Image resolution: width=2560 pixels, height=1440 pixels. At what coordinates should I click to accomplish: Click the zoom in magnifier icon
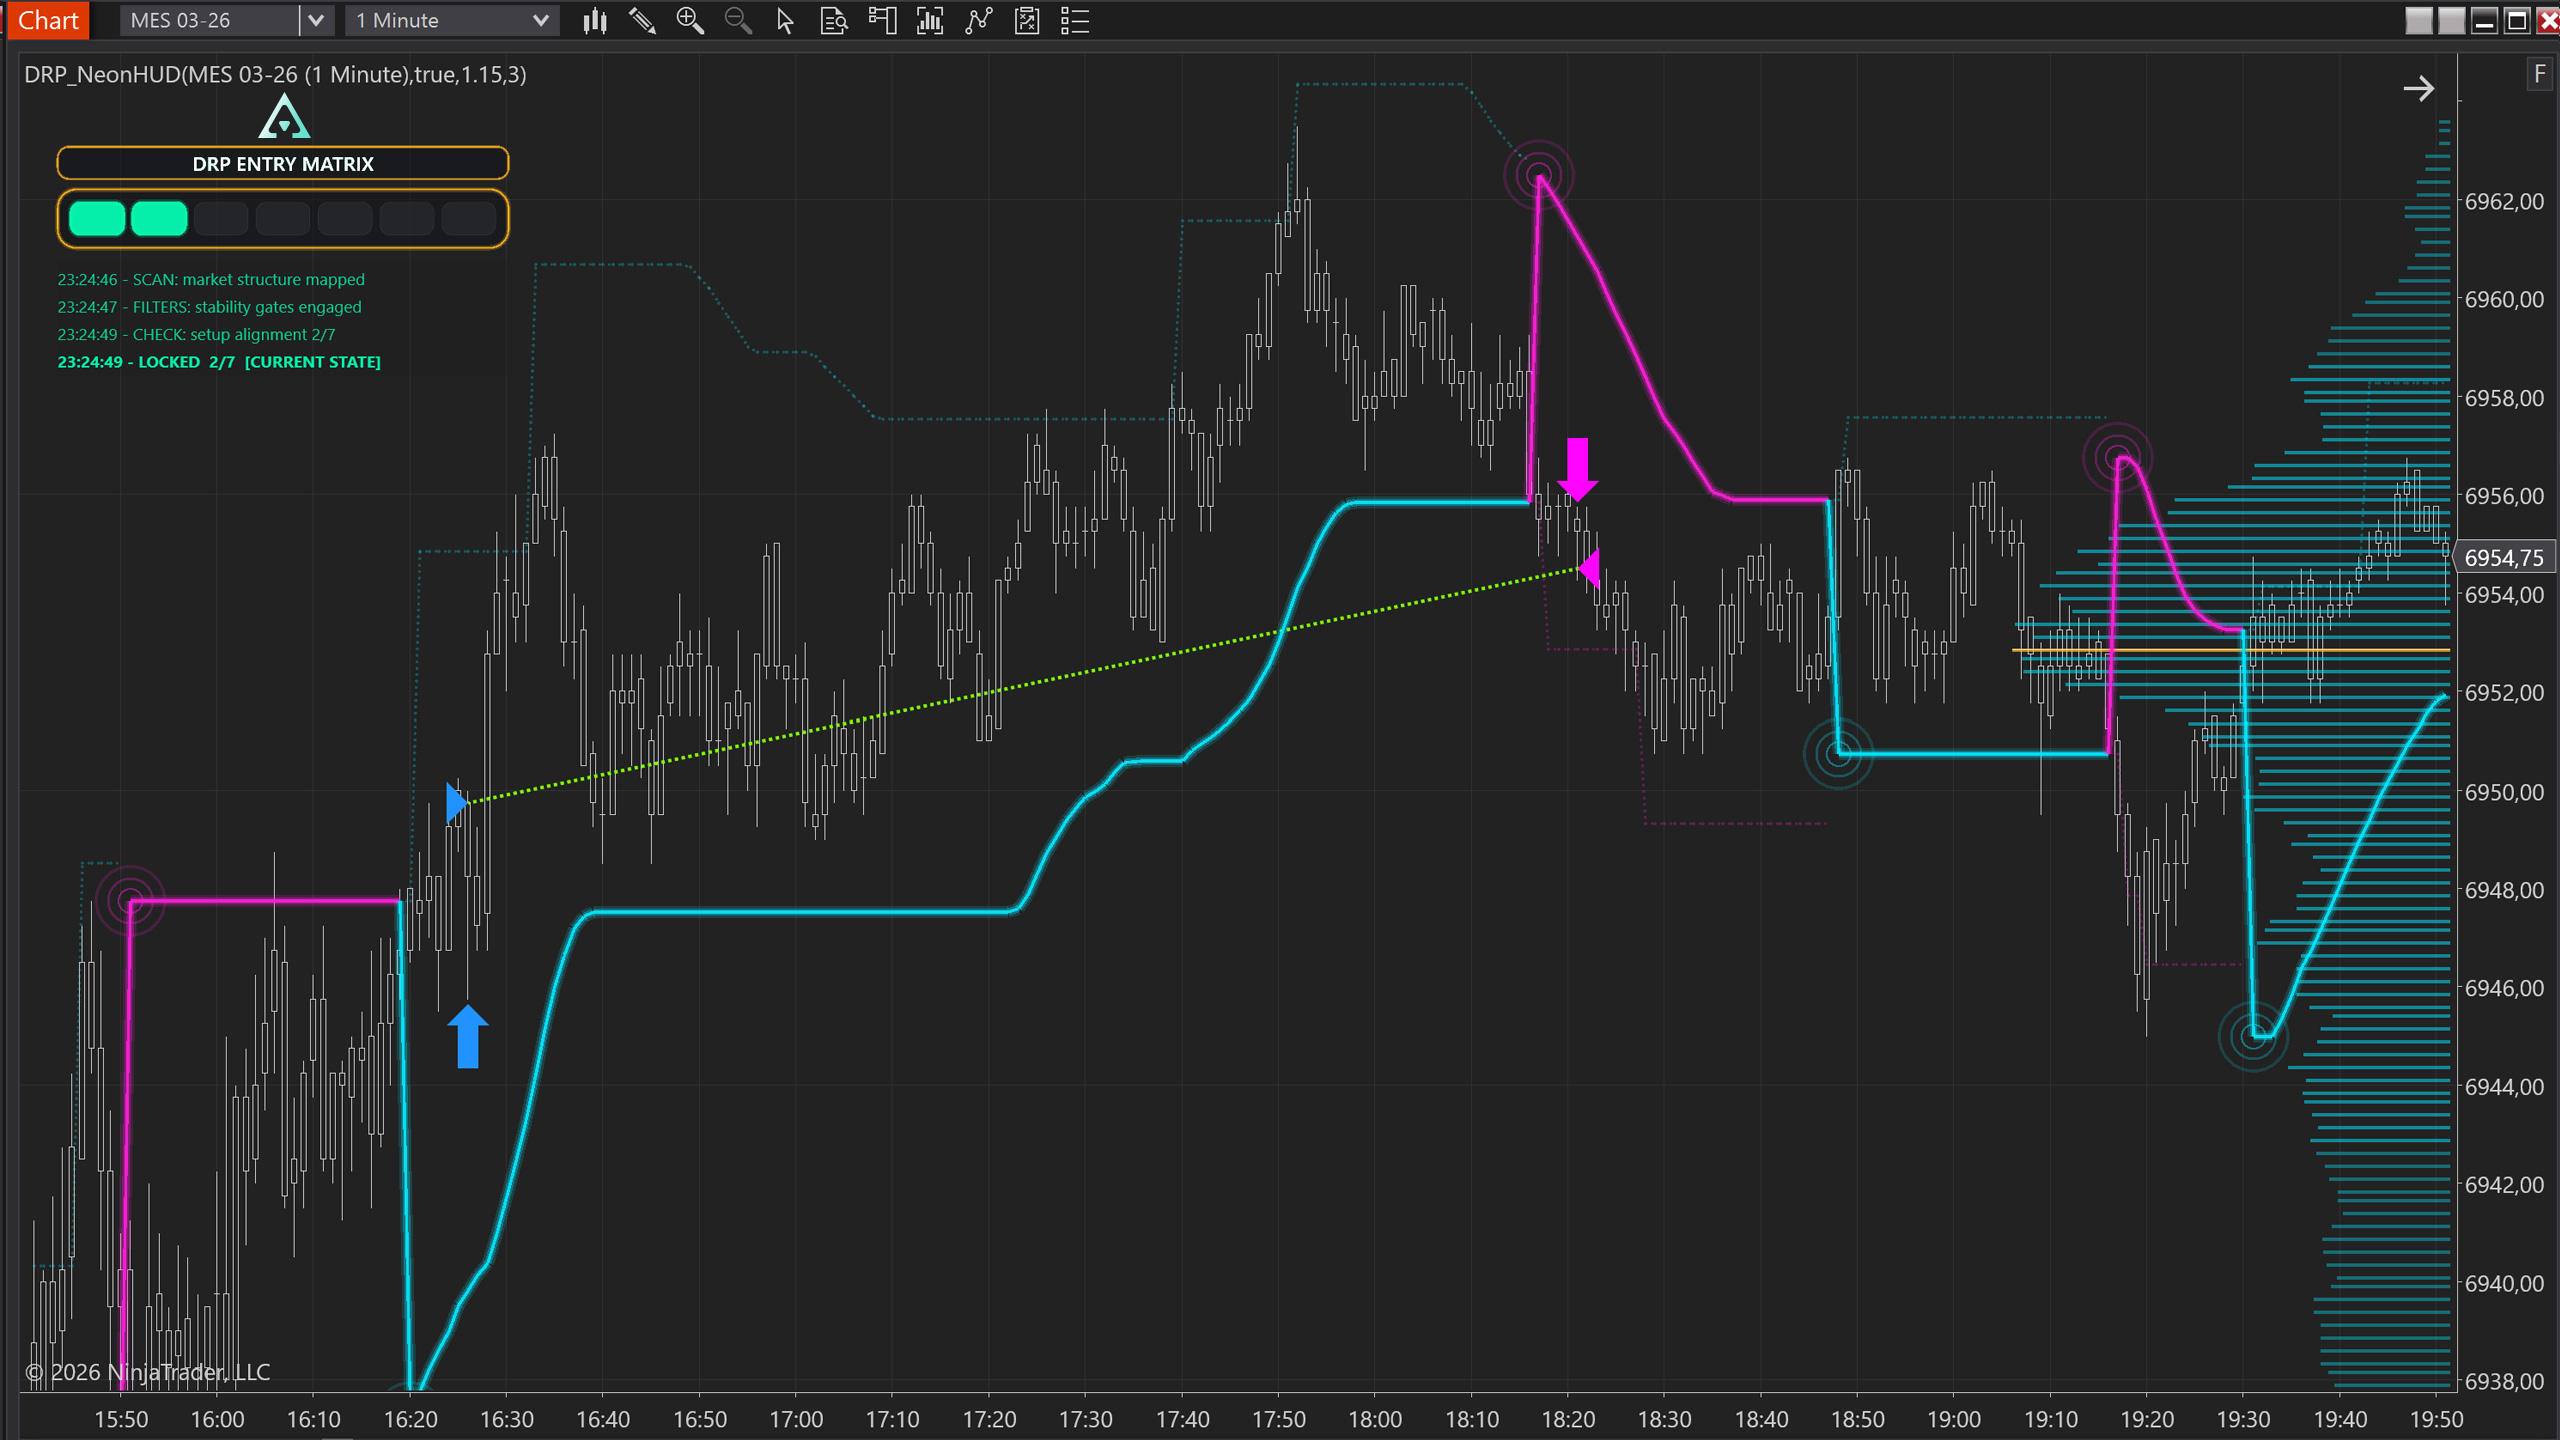coord(690,20)
